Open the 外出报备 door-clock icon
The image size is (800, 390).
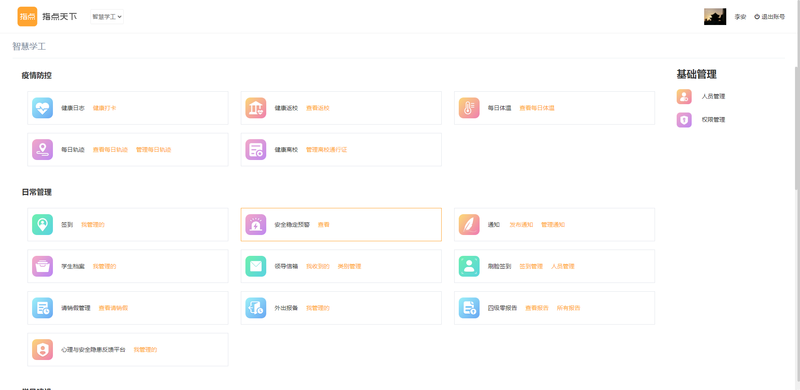click(256, 308)
